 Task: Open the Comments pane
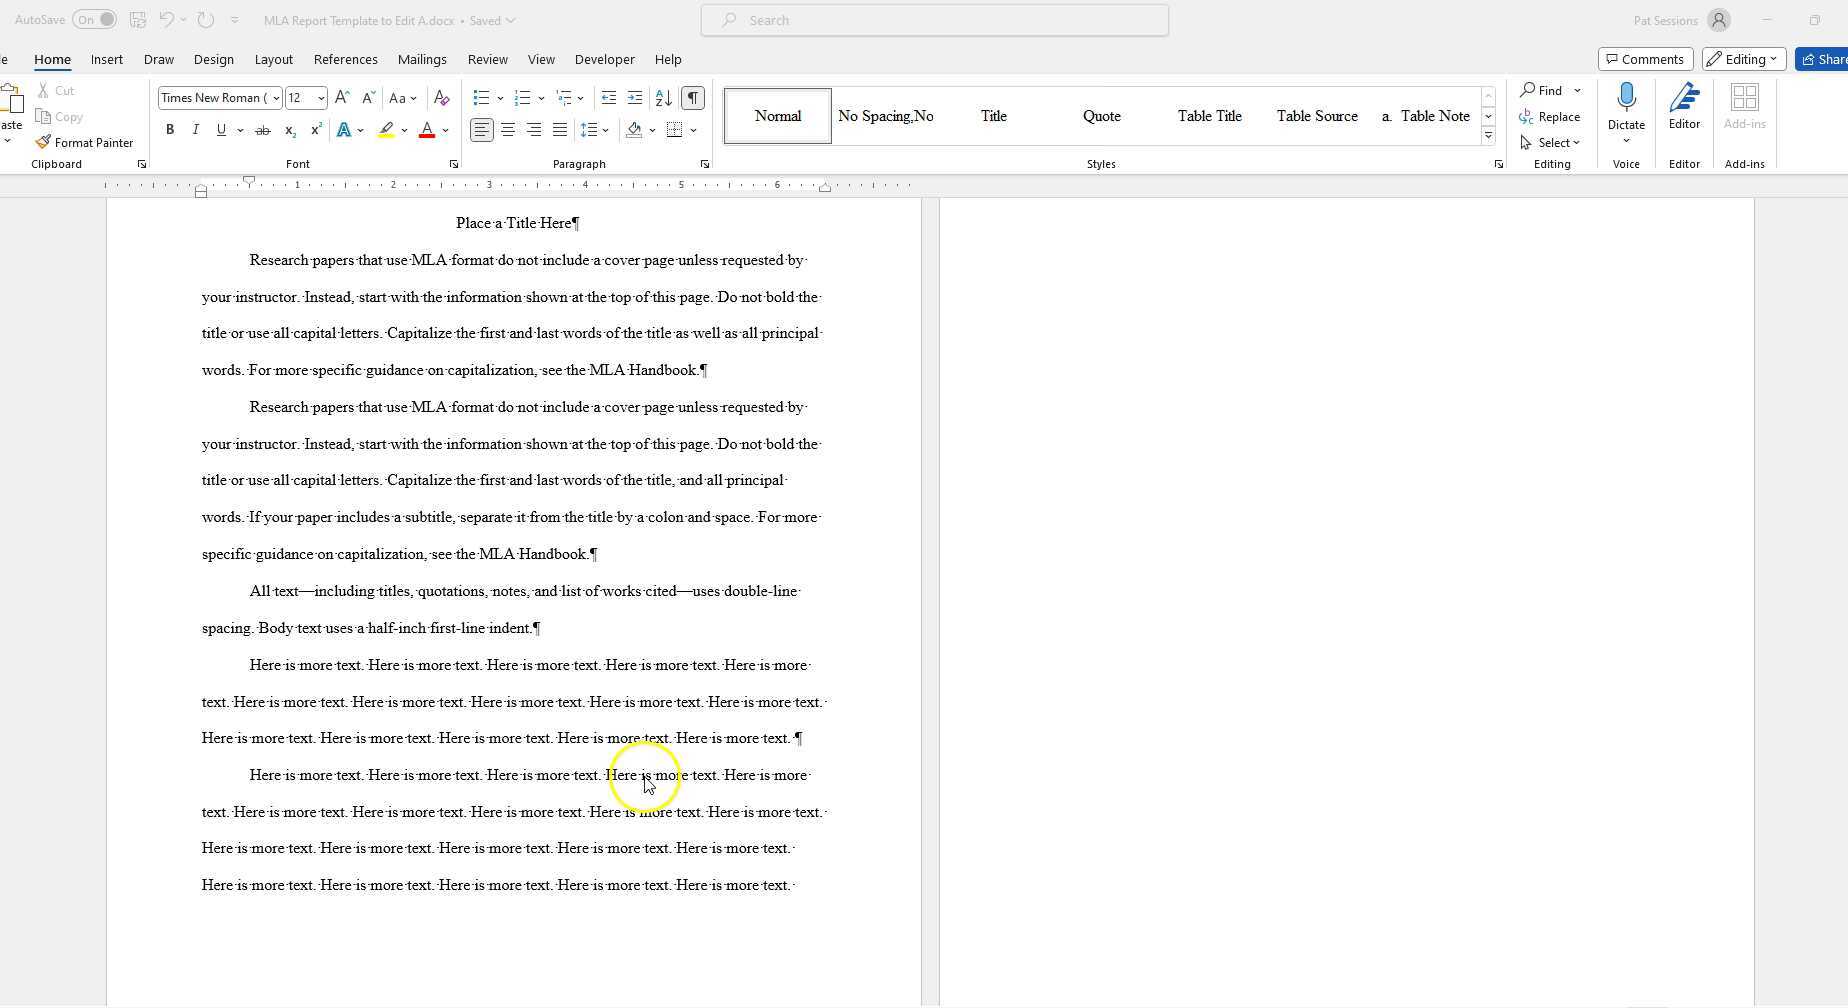(x=1644, y=59)
